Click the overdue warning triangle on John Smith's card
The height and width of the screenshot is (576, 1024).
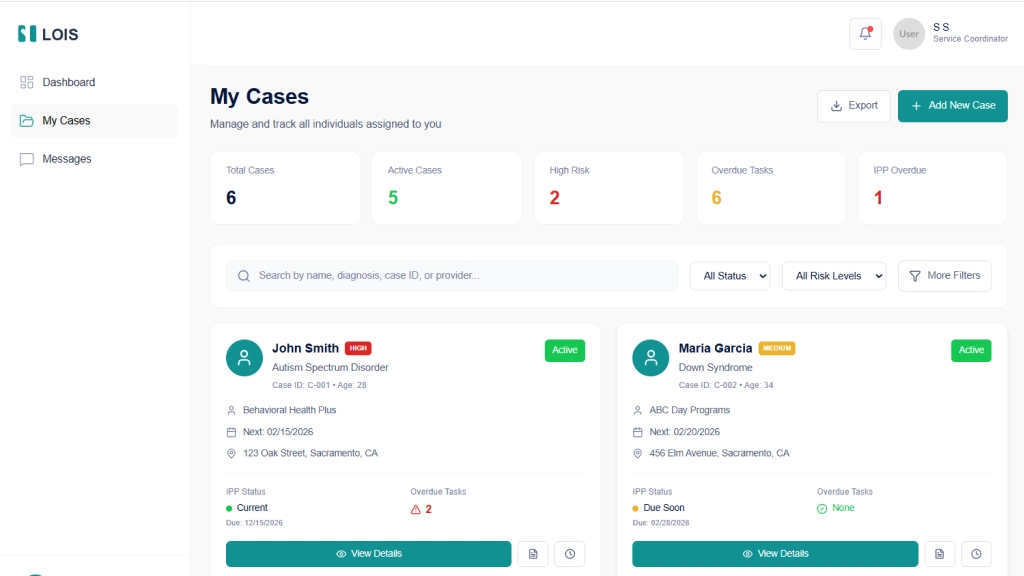(415, 509)
